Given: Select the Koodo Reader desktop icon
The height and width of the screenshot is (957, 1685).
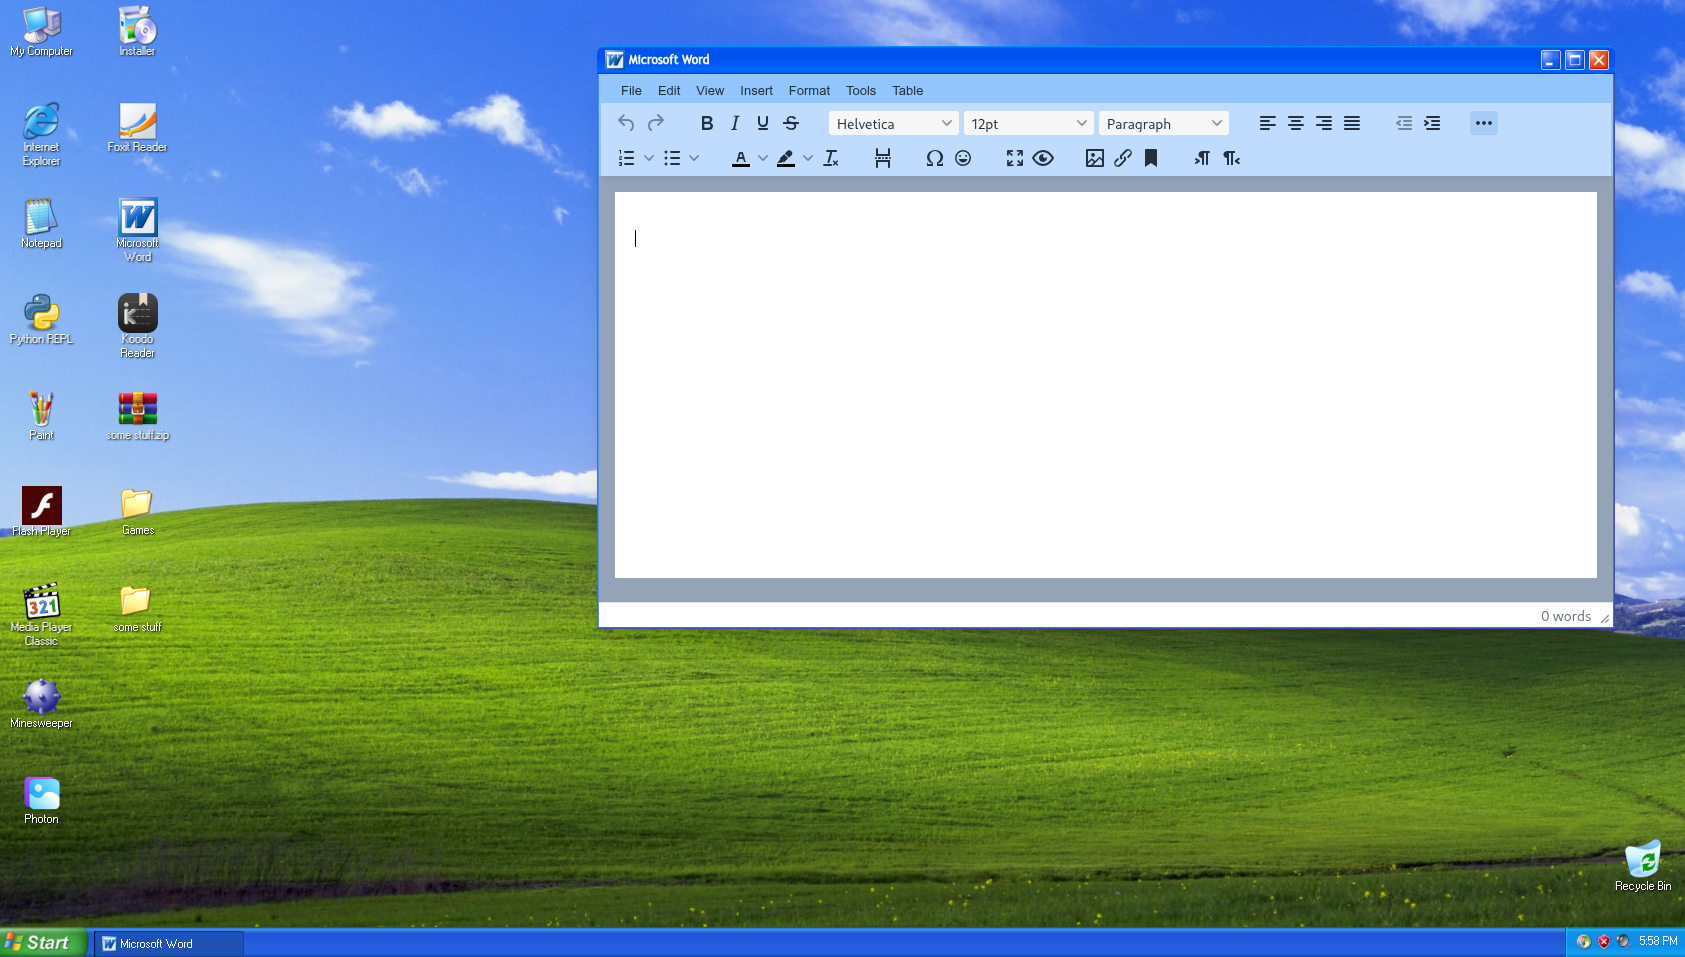Looking at the screenshot, I should click(x=138, y=326).
